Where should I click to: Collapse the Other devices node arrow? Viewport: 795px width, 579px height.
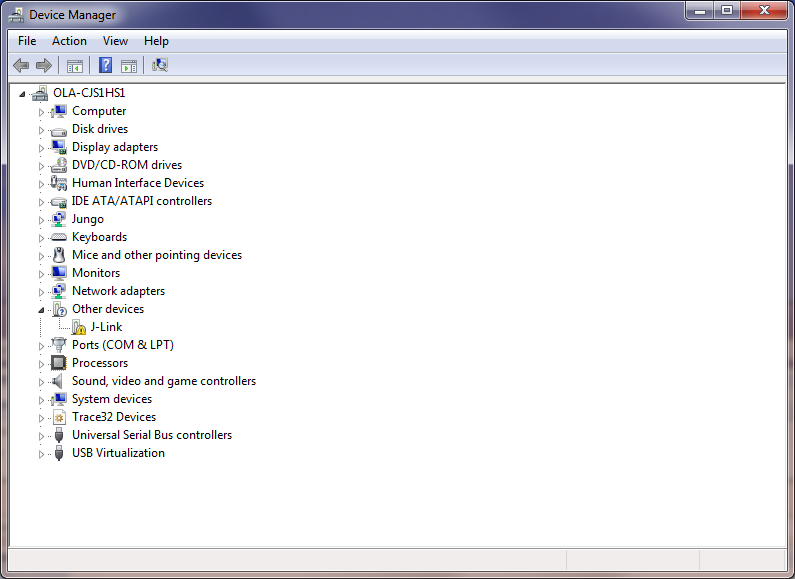(41, 310)
